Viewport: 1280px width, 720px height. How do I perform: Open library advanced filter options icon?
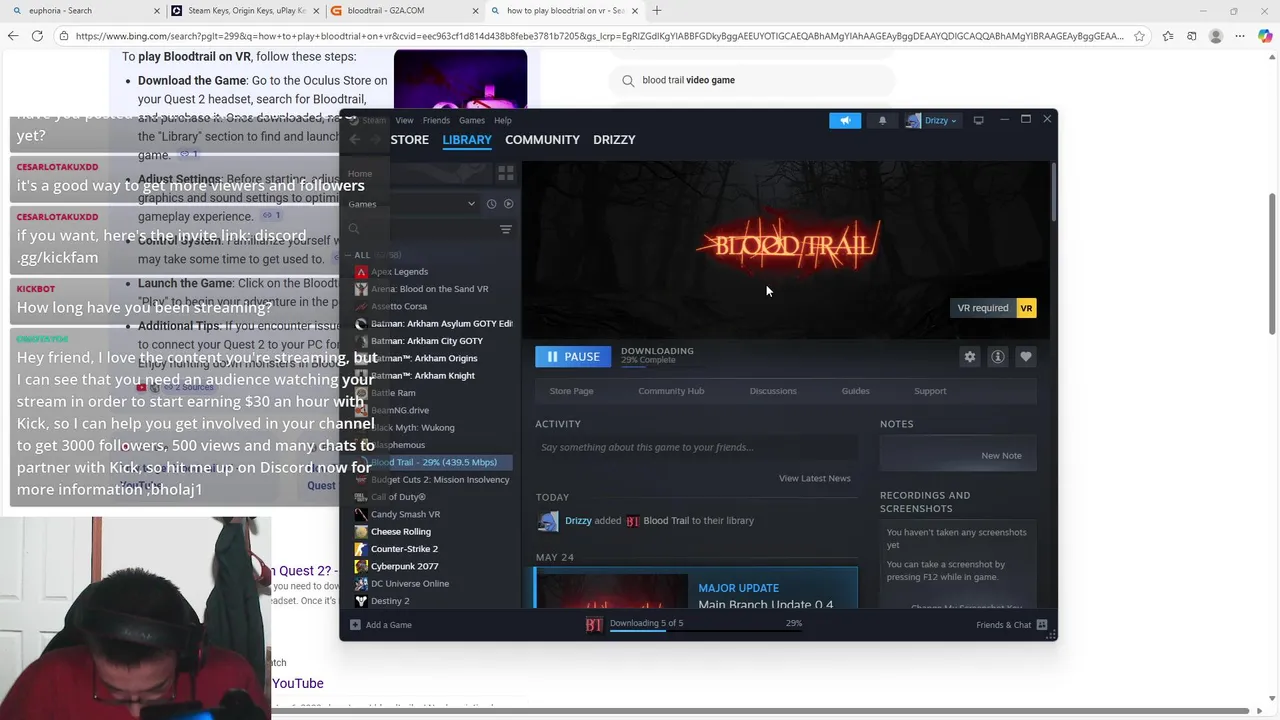506,229
